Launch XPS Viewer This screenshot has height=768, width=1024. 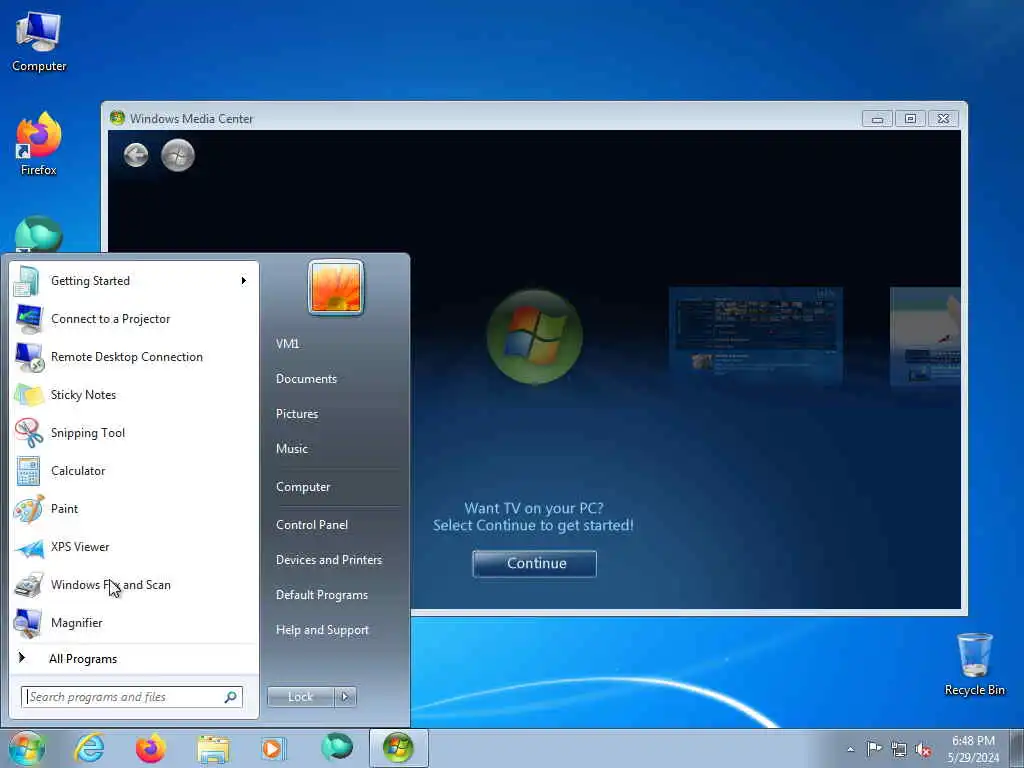[x=134, y=547]
